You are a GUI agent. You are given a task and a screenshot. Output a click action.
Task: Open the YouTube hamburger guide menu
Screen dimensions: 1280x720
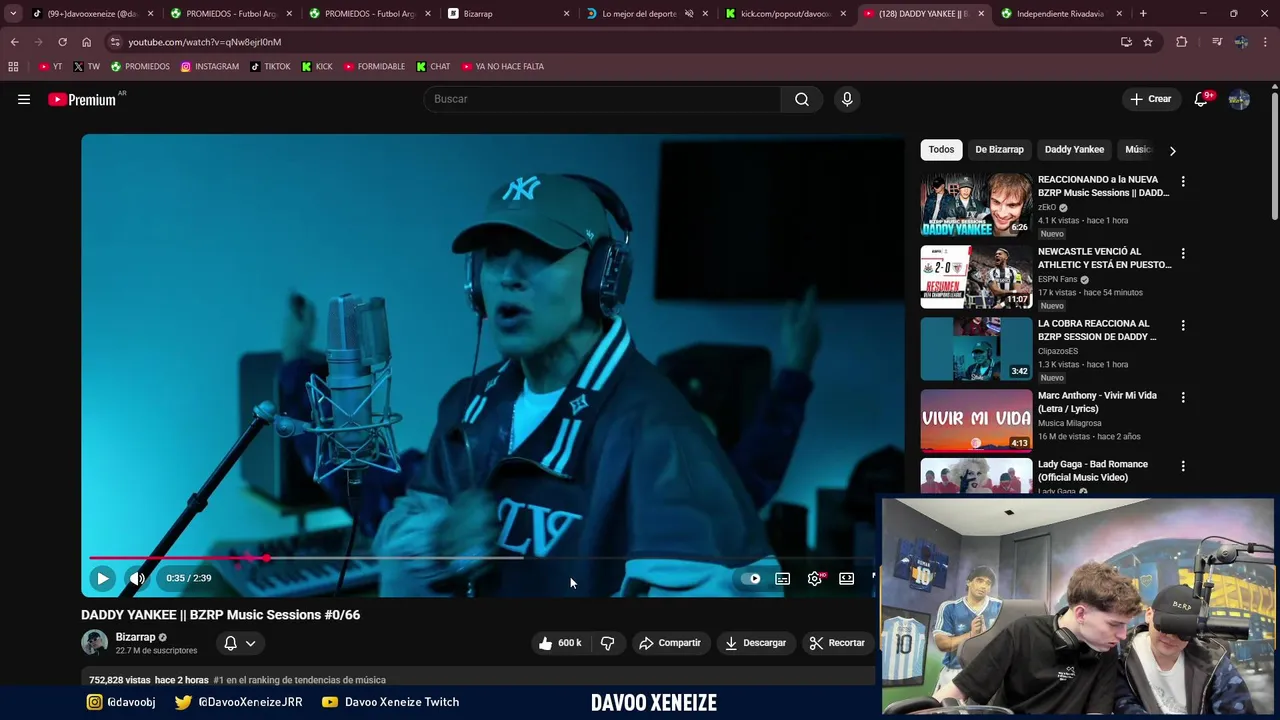click(24, 99)
